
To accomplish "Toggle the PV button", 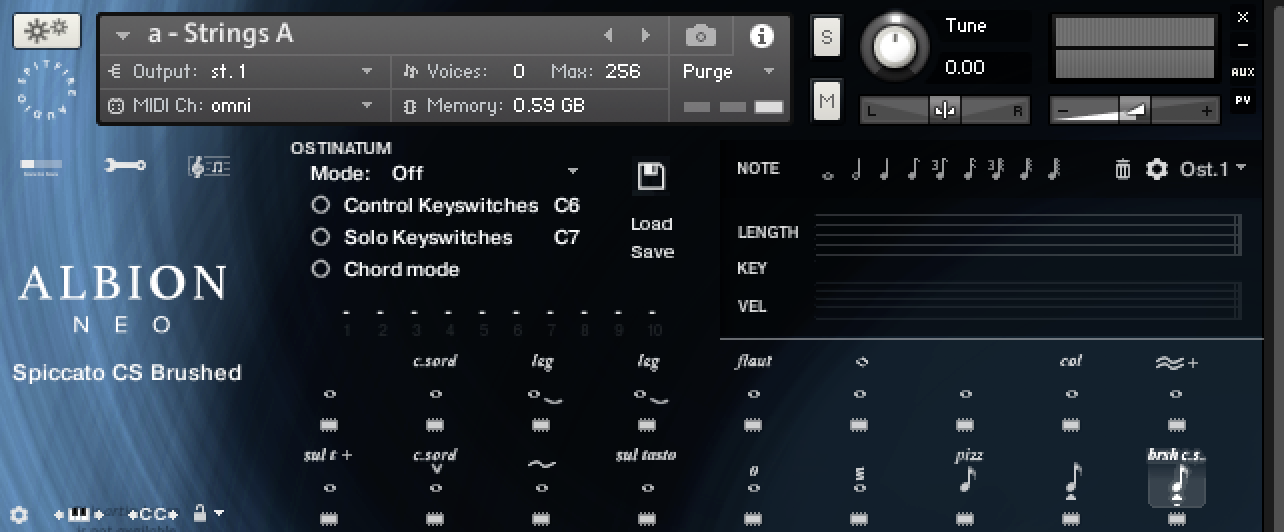I will click(1243, 100).
